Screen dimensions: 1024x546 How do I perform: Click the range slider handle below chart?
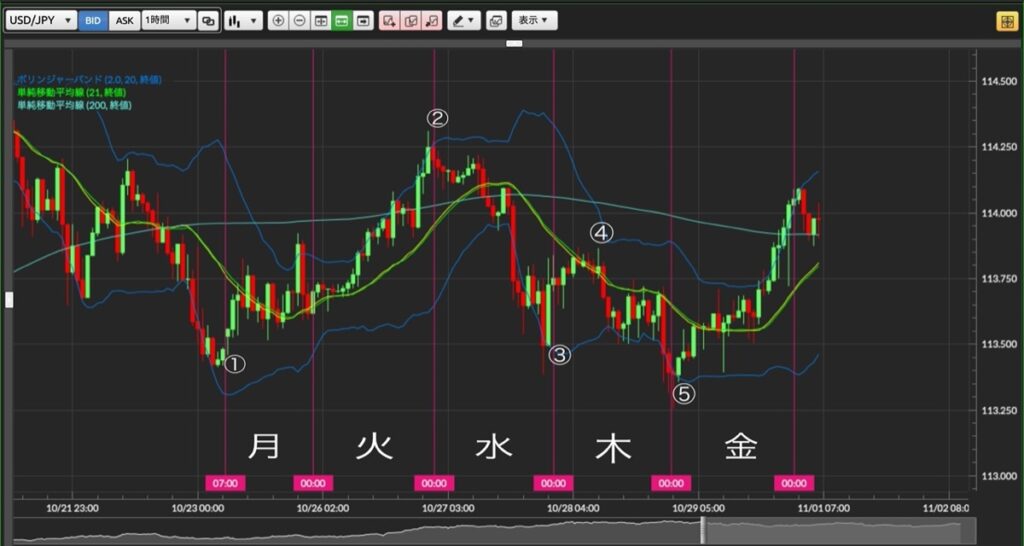pyautogui.click(x=704, y=530)
